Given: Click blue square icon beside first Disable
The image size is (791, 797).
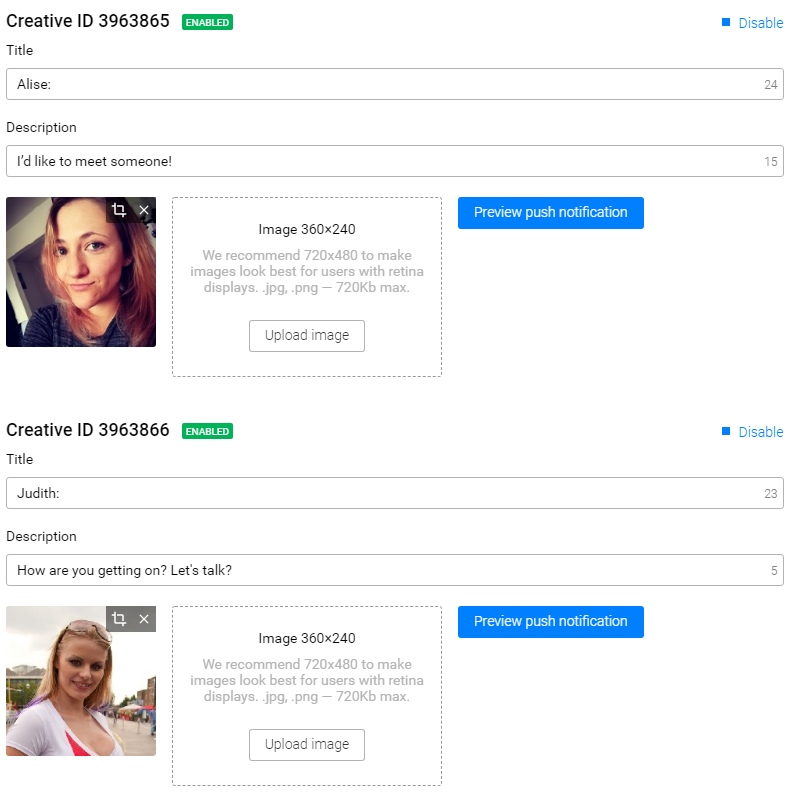Looking at the screenshot, I should (726, 22).
